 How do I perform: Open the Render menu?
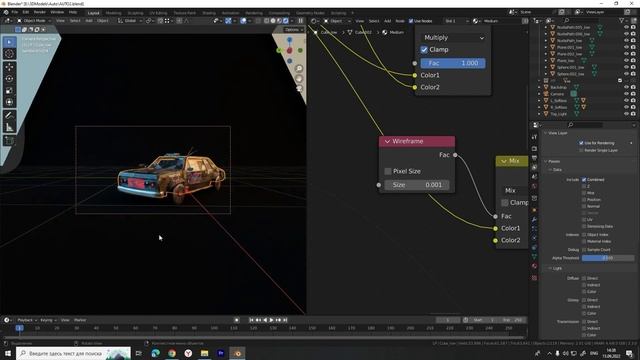click(40, 12)
